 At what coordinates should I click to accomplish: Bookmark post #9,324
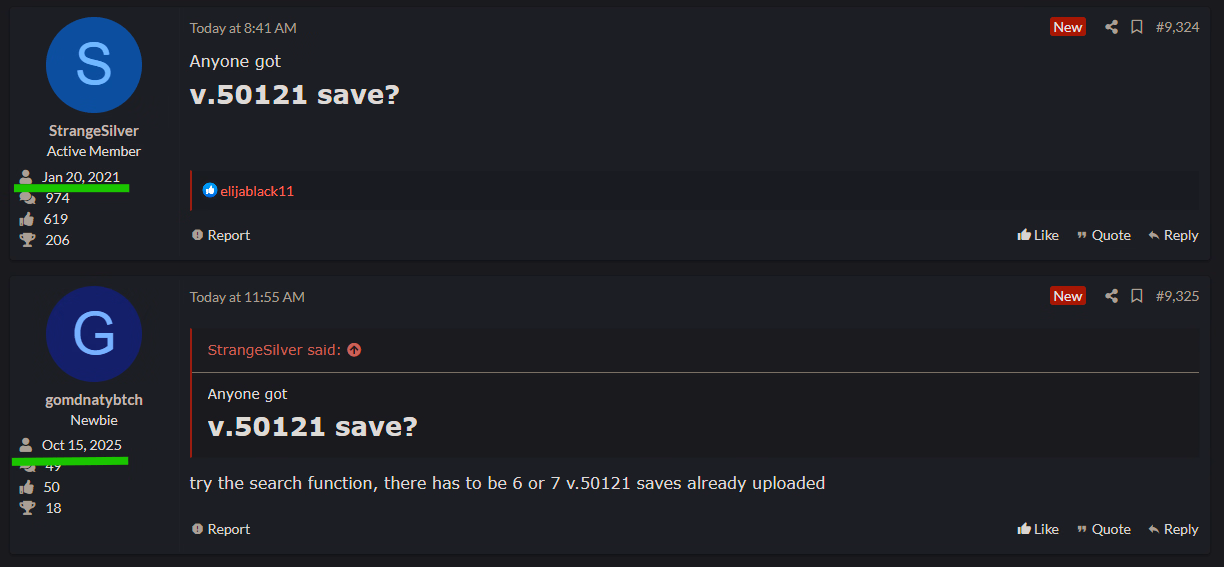1137,27
